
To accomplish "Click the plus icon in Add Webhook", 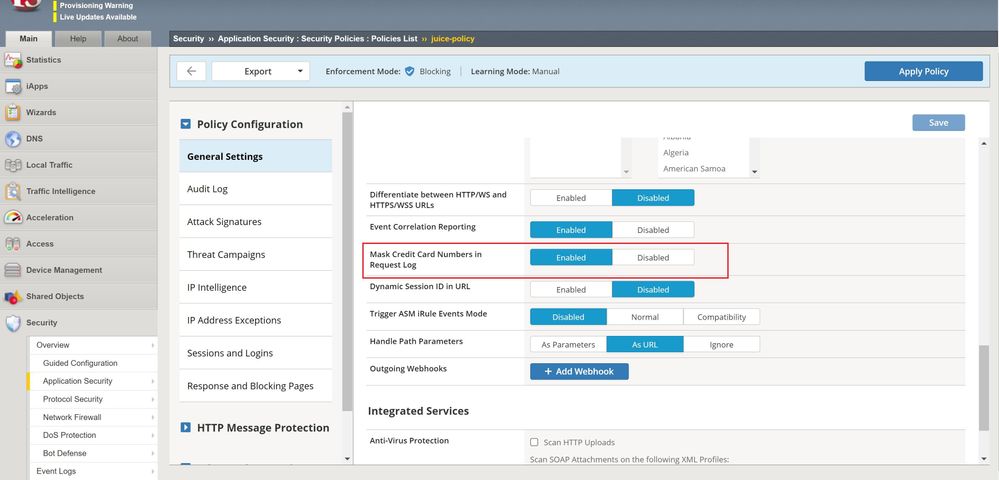I will point(548,372).
